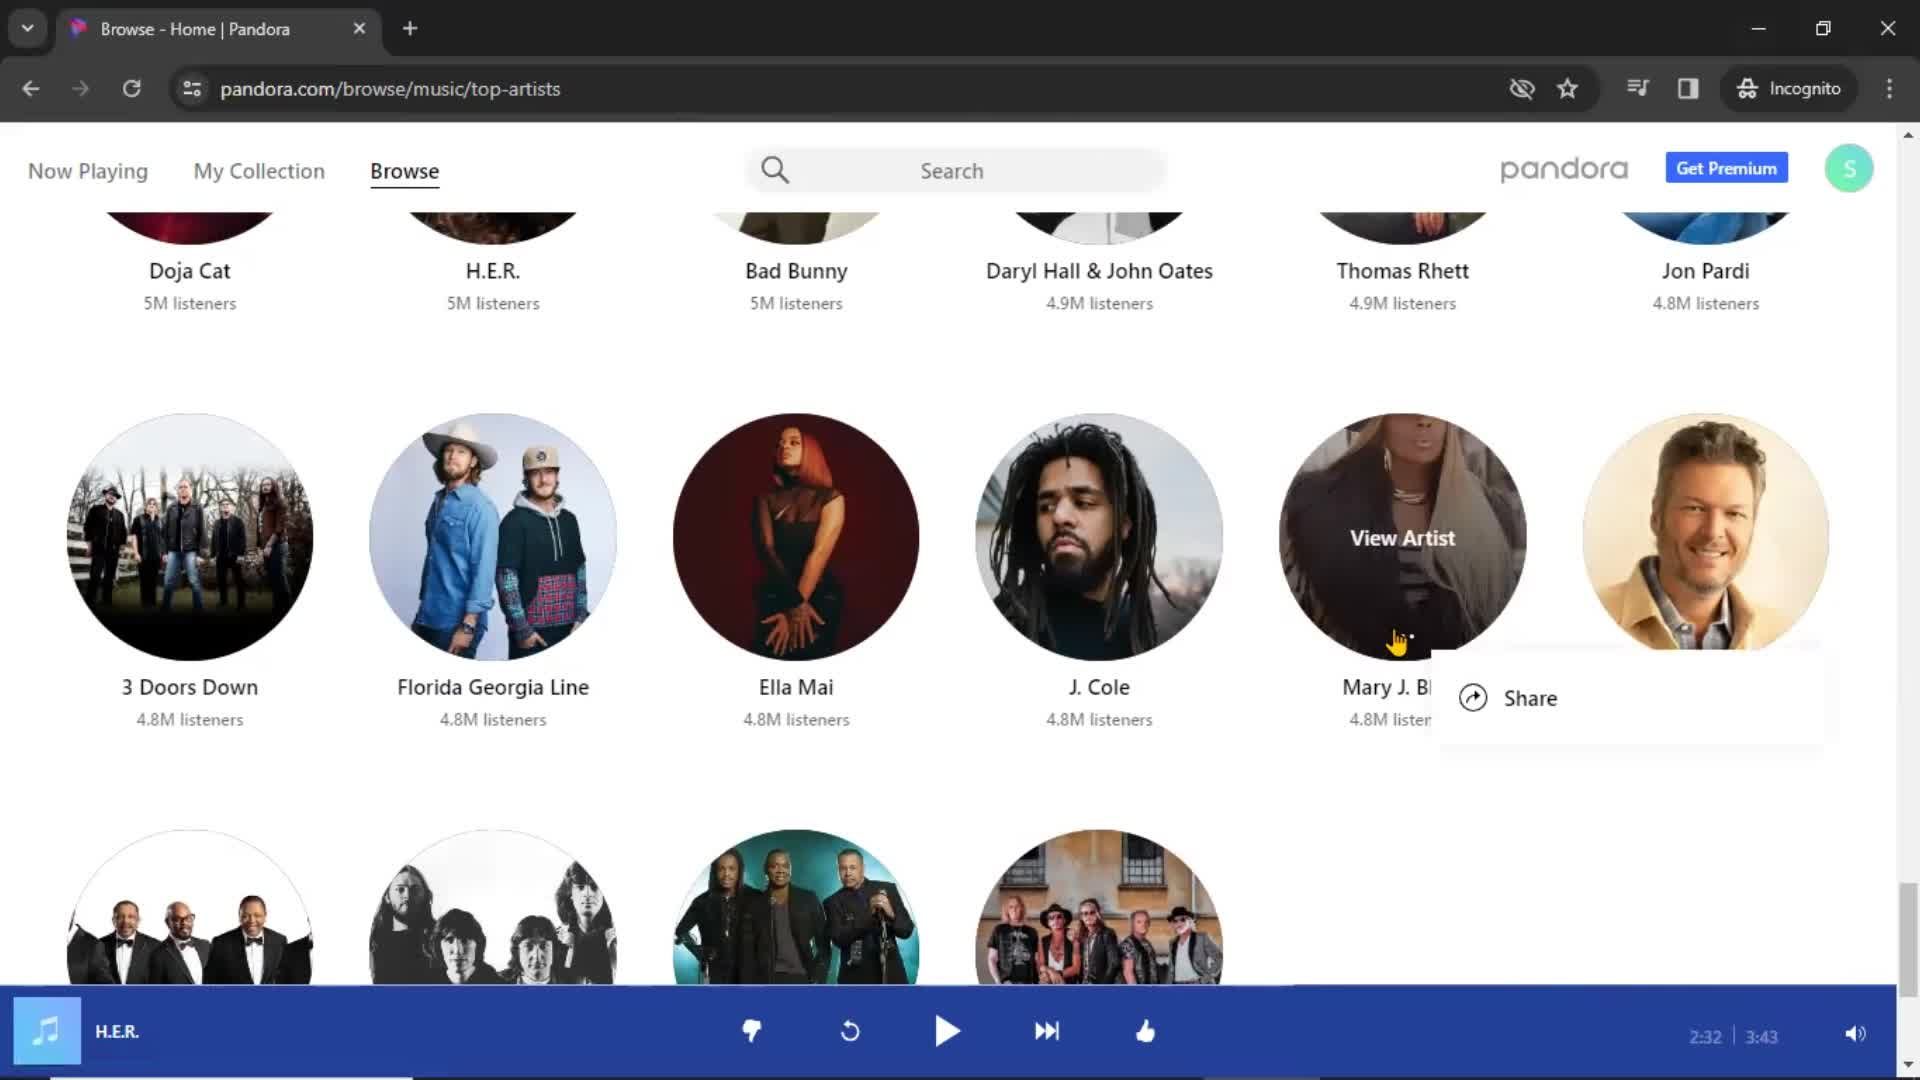Mute audio with the volume speaker icon
The height and width of the screenshot is (1080, 1920).
coord(1855,1034)
